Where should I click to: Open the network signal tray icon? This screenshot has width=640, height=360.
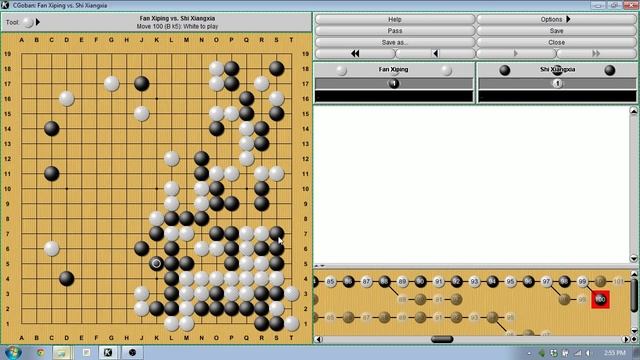pyautogui.click(x=577, y=353)
